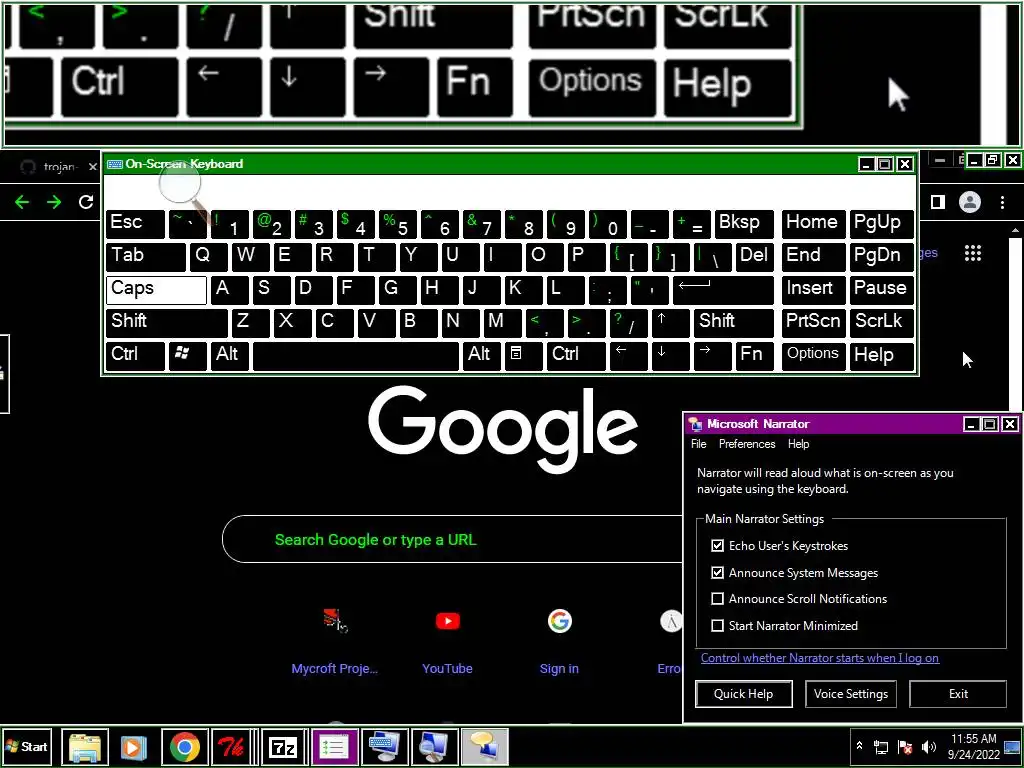
Task: Toggle Fn key on On-Screen Keyboard
Action: tap(754, 356)
